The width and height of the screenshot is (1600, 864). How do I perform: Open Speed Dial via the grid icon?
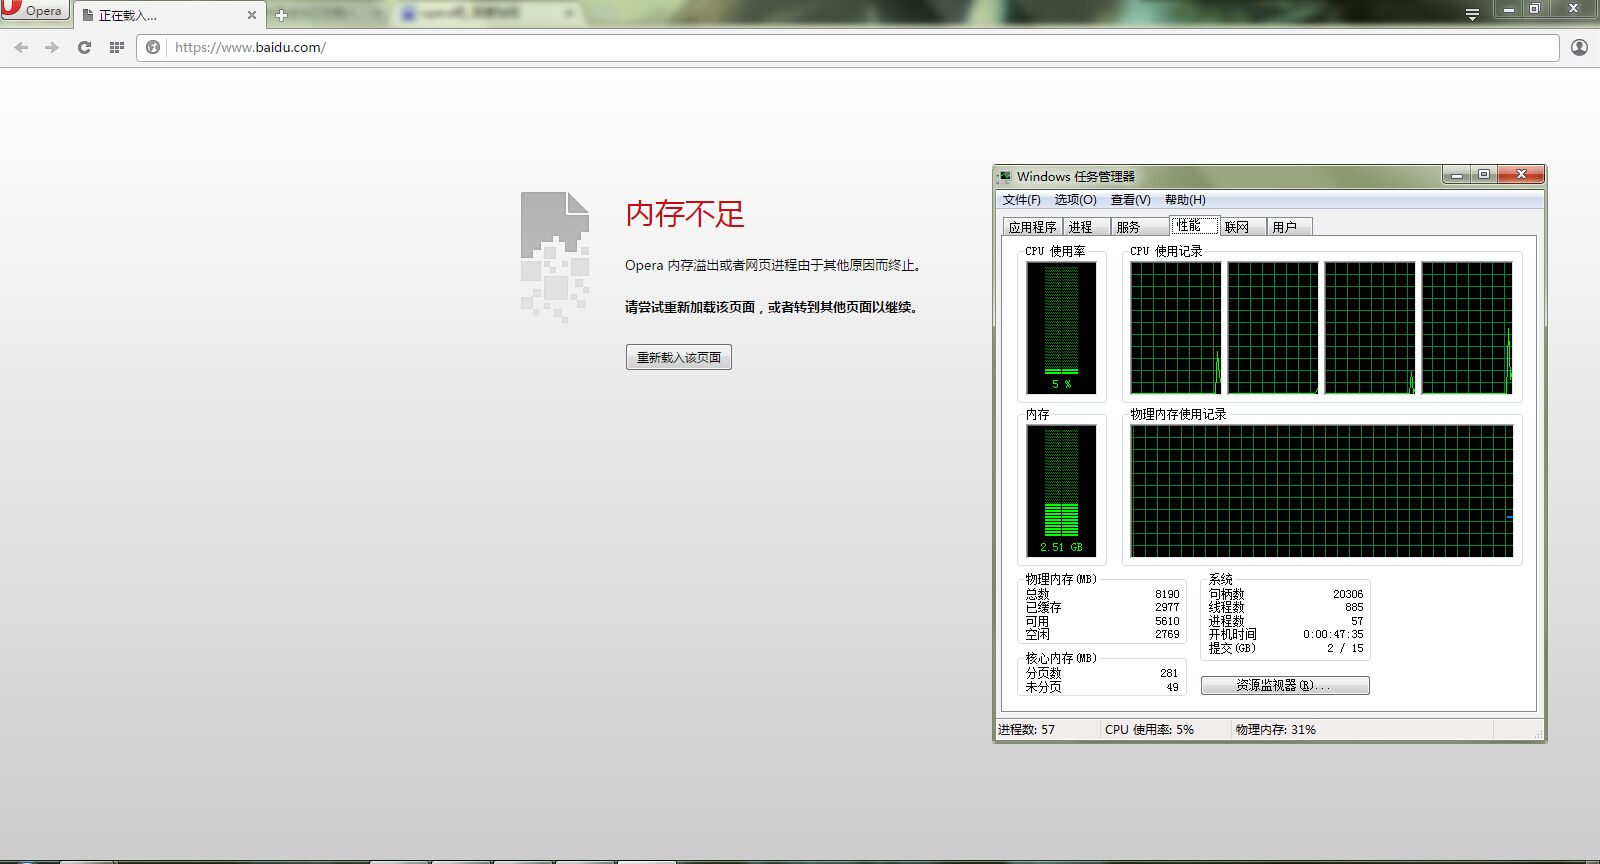coord(116,47)
